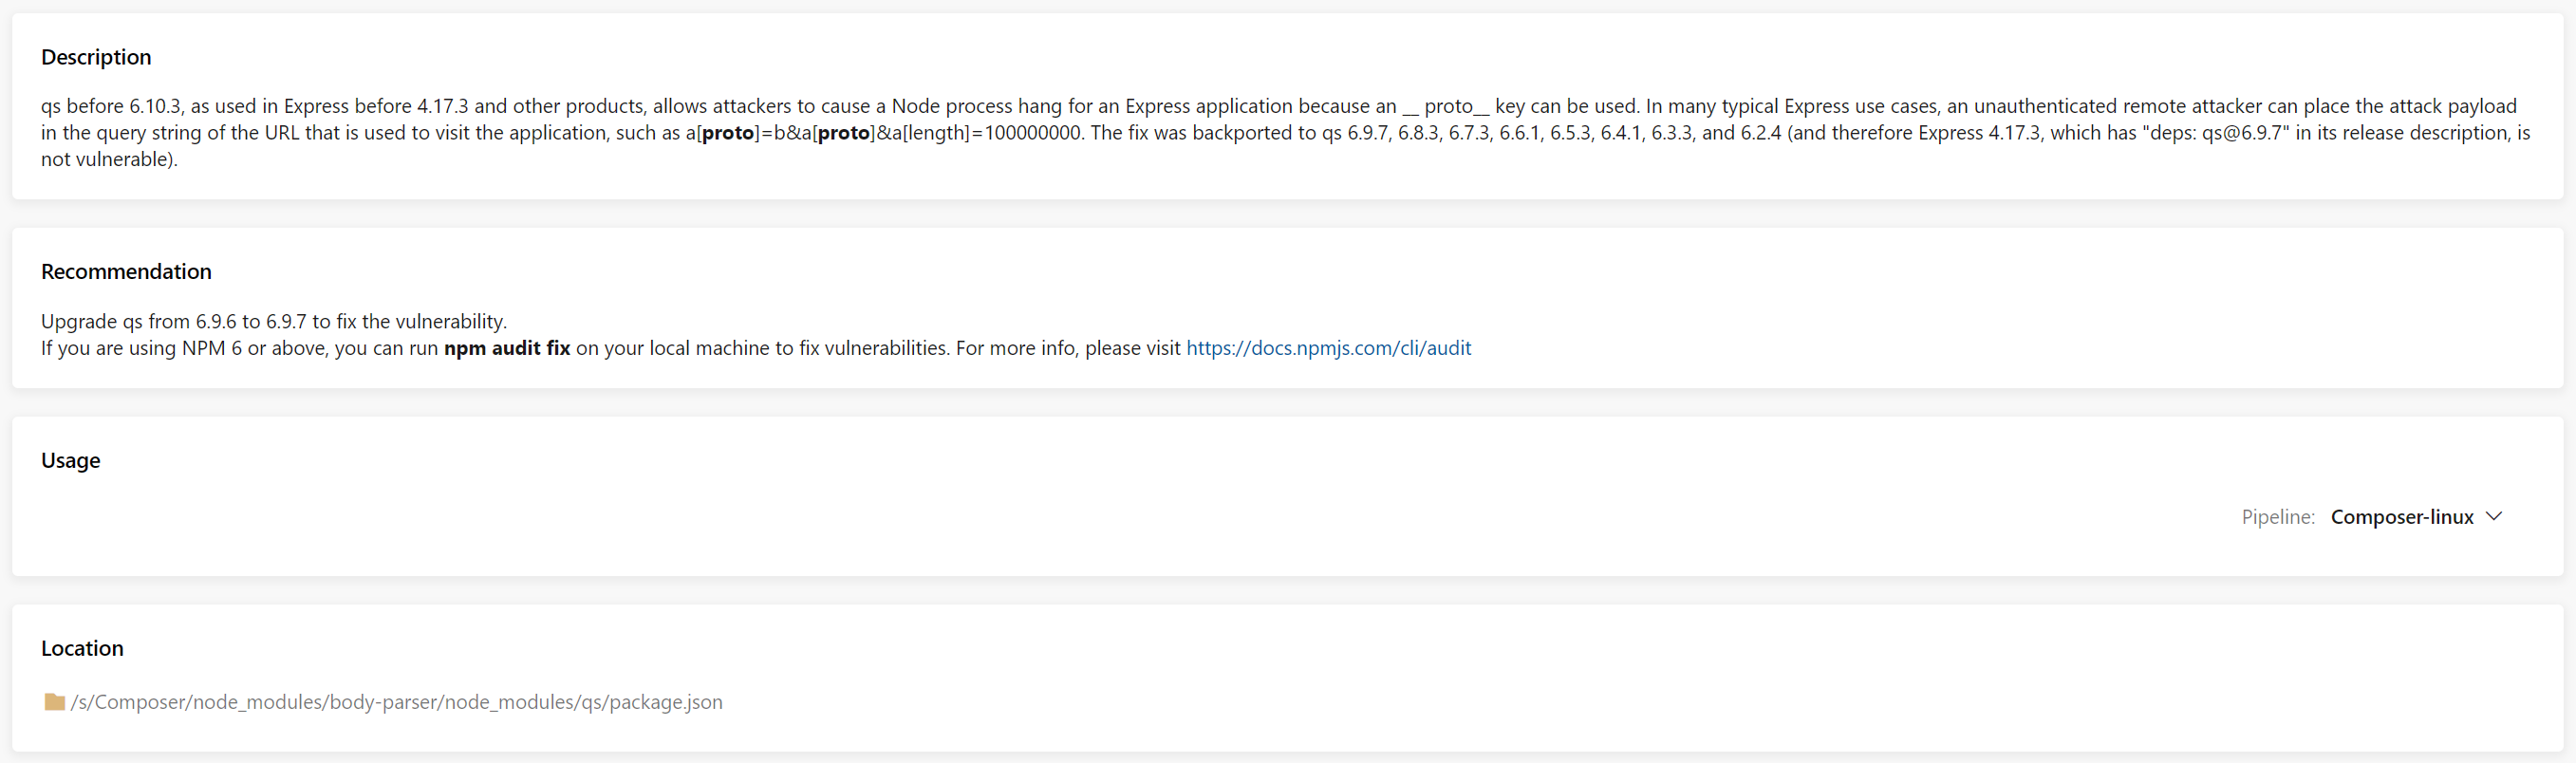Click the Description section heading
This screenshot has height=763, width=2576.
pyautogui.click(x=96, y=57)
